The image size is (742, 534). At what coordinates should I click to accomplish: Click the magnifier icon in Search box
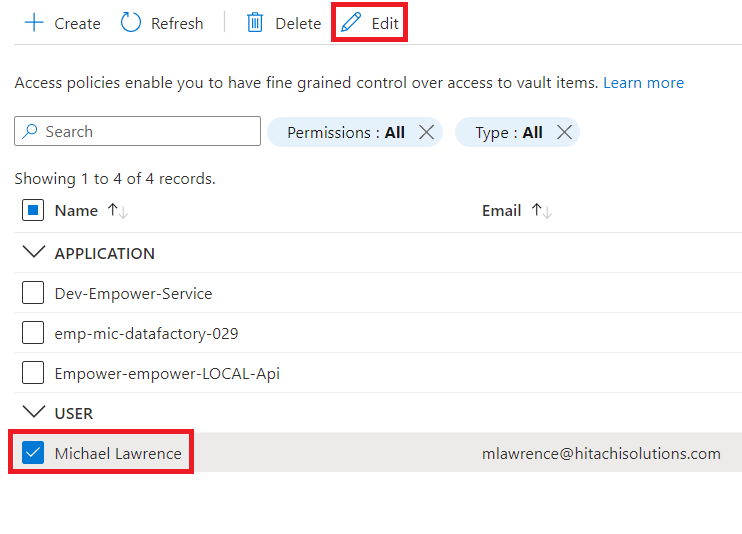tap(30, 131)
